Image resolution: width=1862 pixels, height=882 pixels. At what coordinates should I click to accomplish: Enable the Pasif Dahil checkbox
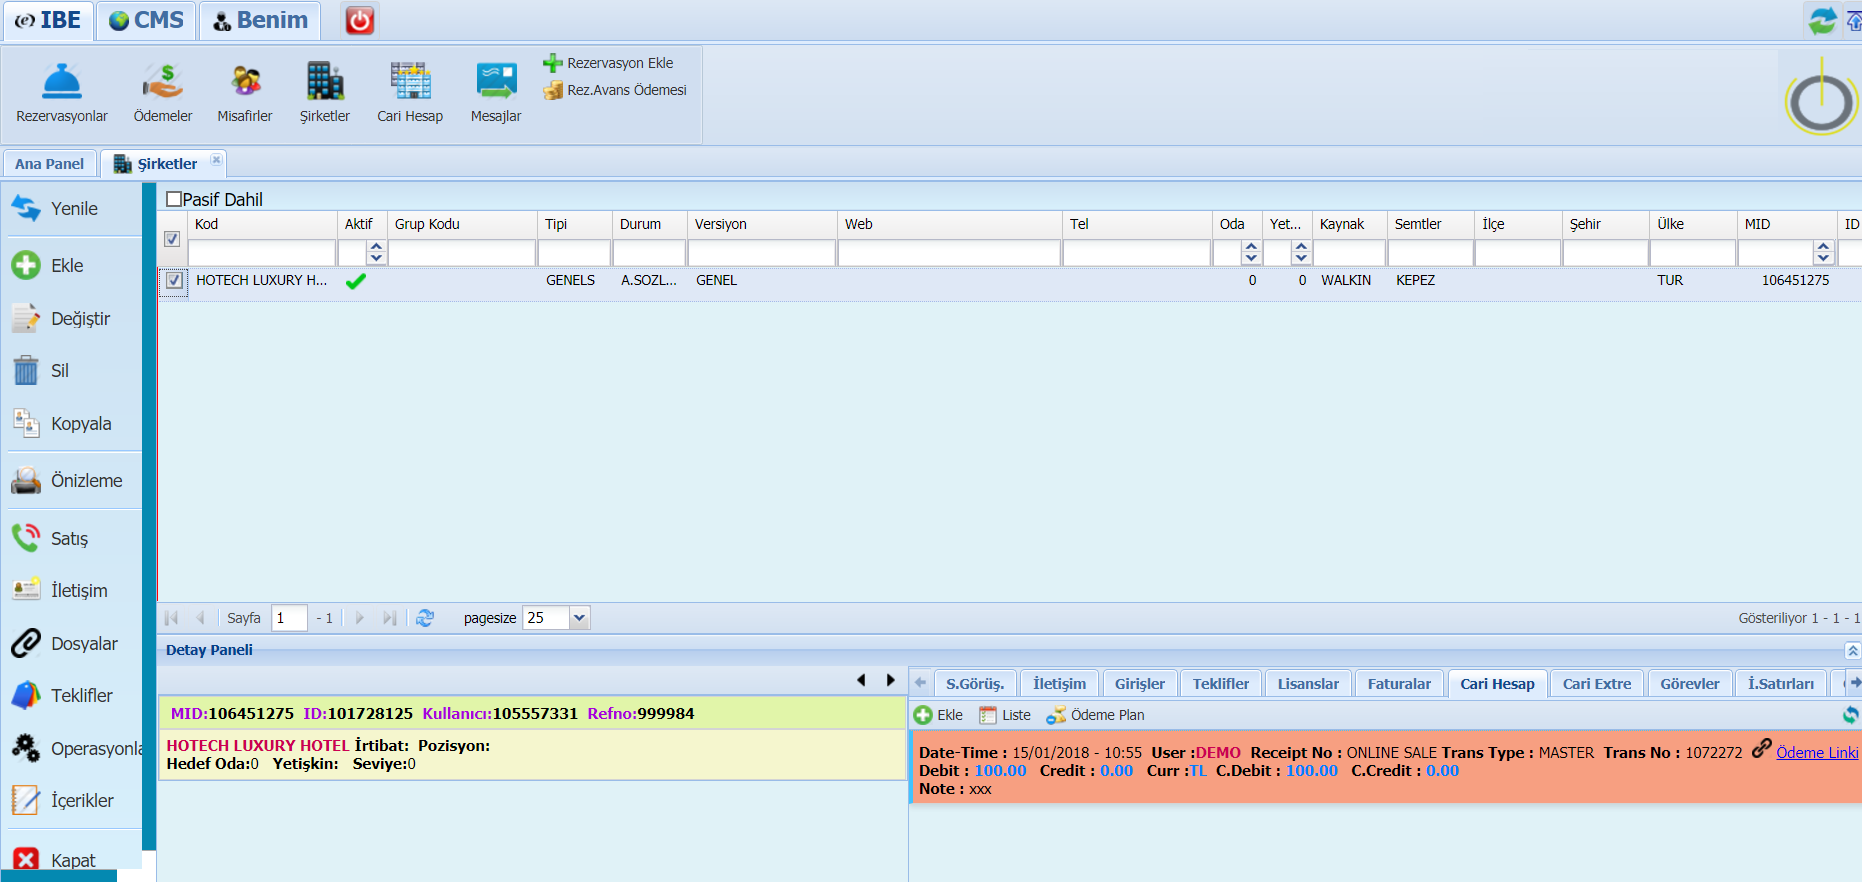(x=174, y=199)
